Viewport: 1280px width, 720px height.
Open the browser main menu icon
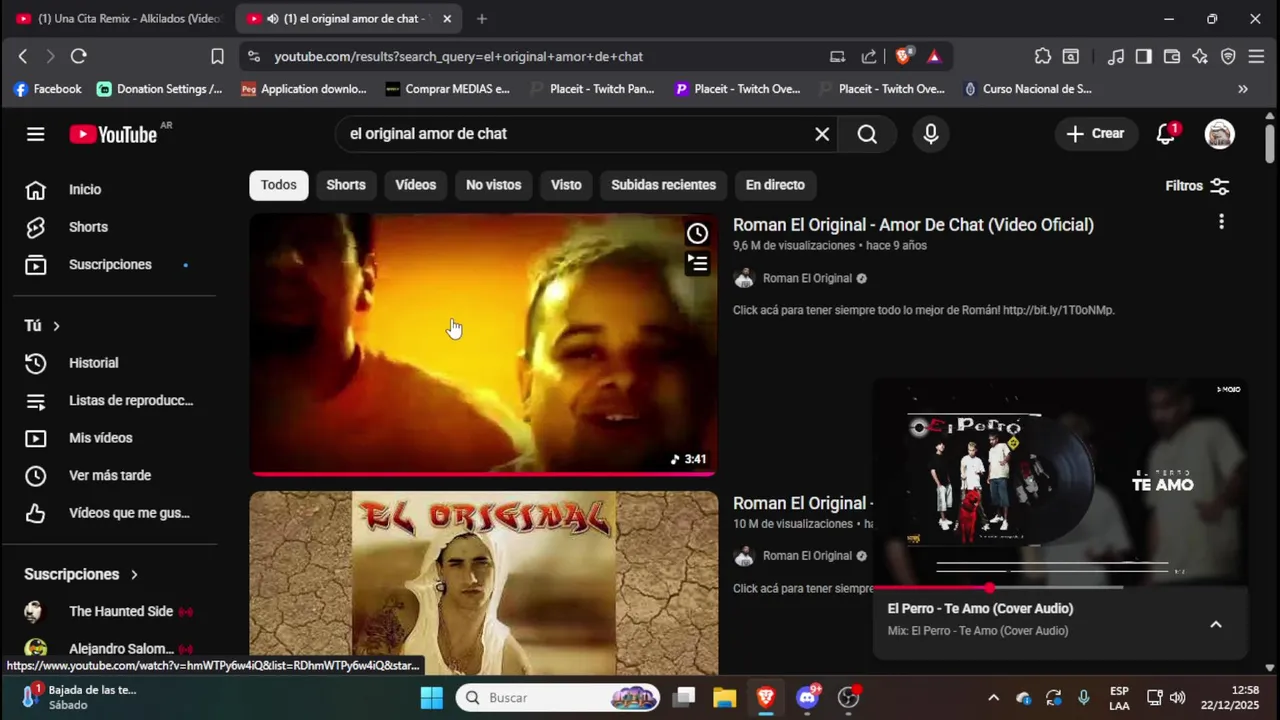coord(1257,57)
